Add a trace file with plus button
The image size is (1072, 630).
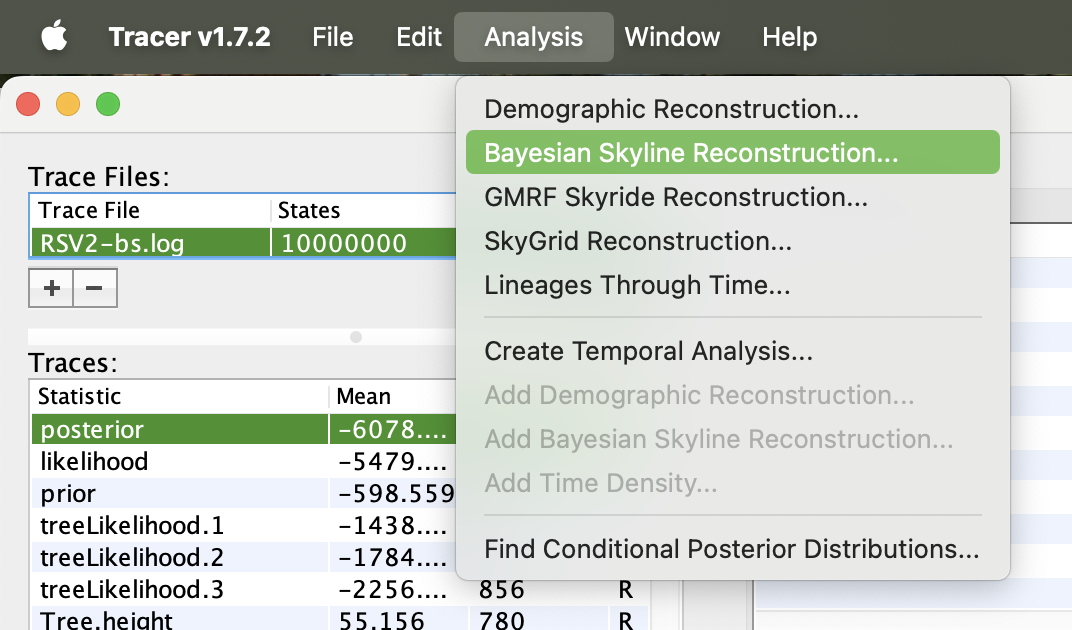51,288
